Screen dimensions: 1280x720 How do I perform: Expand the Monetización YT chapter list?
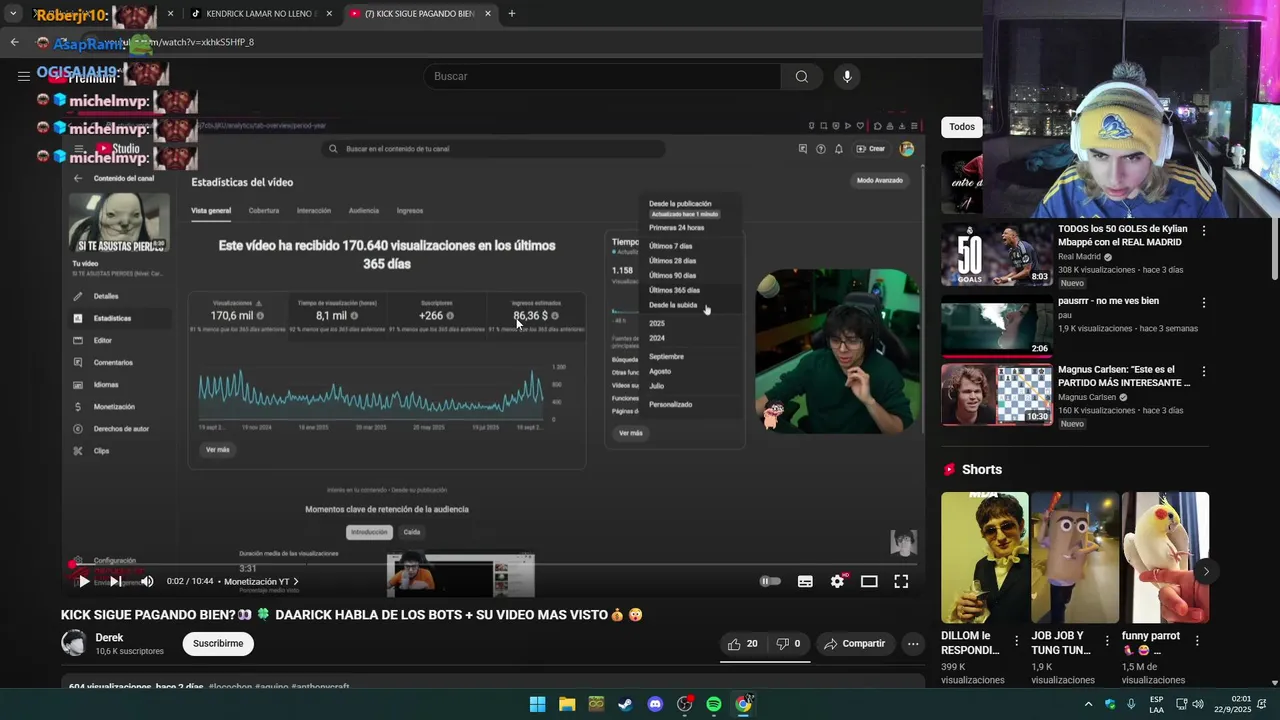(261, 582)
